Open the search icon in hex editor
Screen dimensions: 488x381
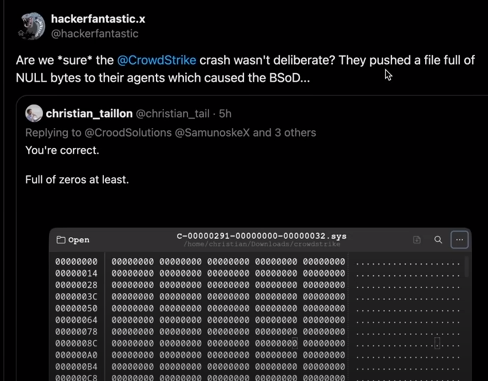[x=438, y=240]
